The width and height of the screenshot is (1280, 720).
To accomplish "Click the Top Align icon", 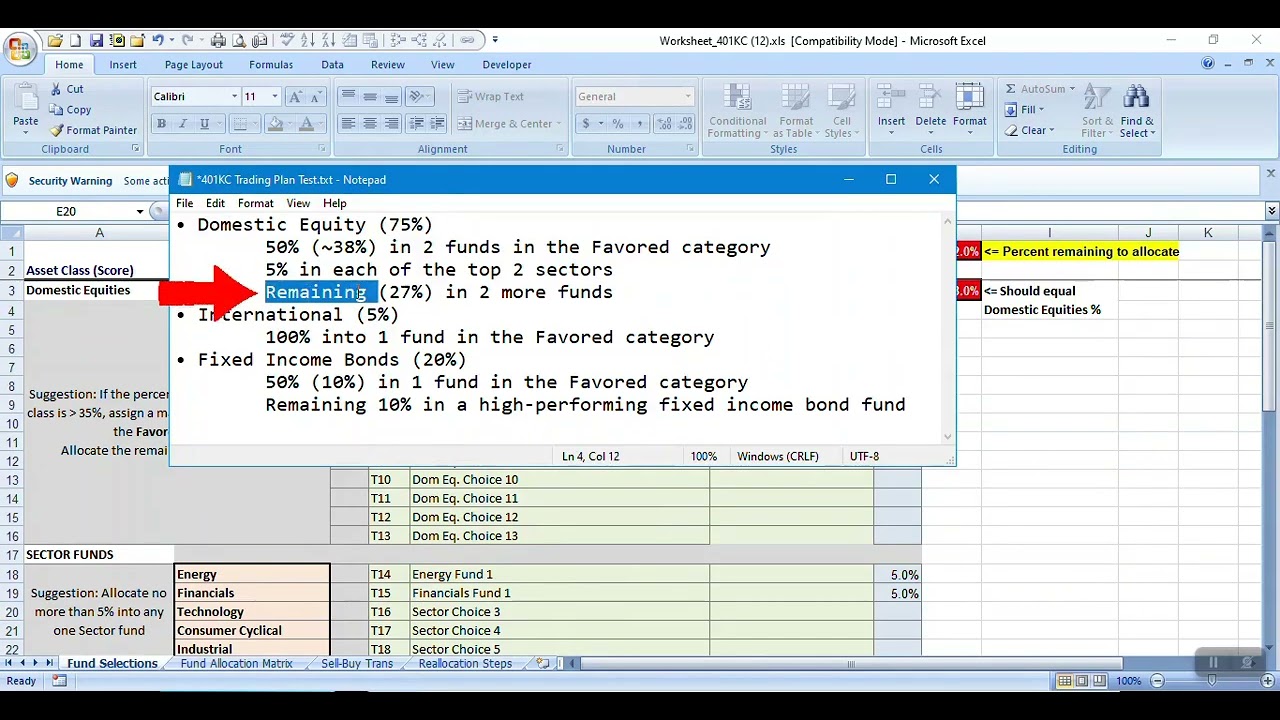I will 348,97.
